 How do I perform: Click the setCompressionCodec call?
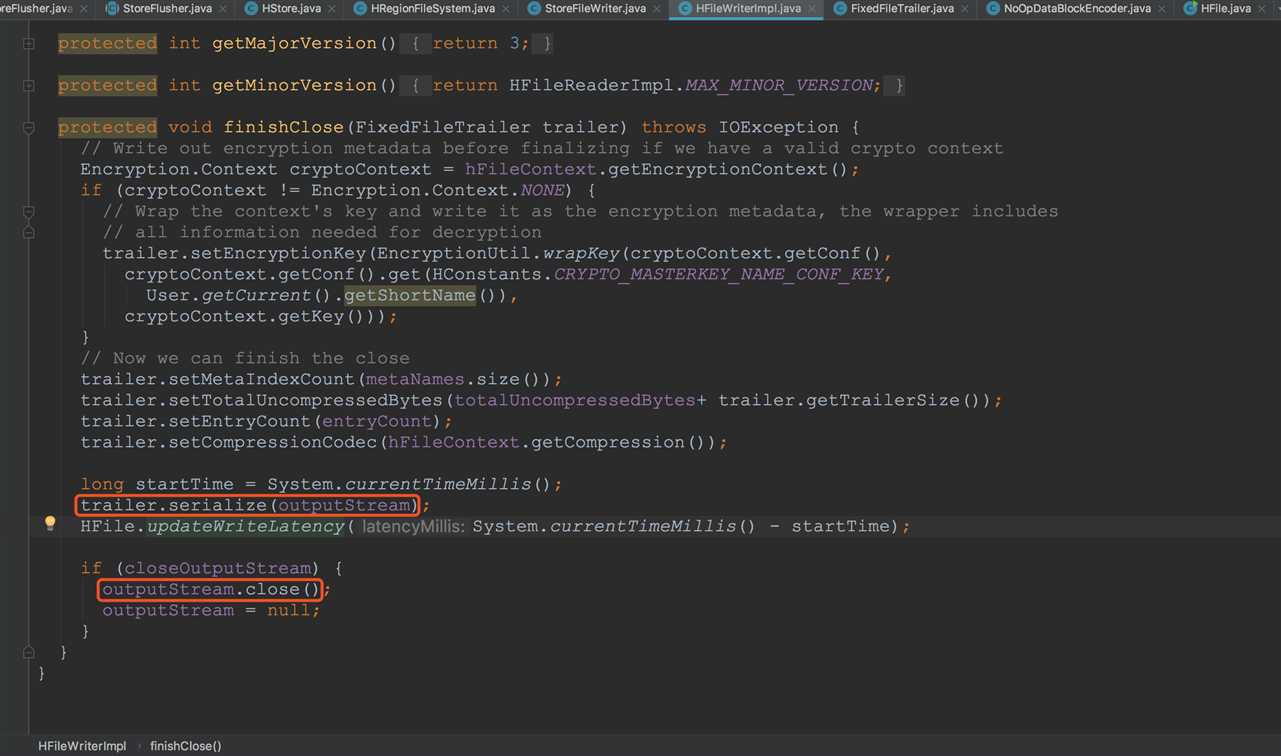[274, 442]
